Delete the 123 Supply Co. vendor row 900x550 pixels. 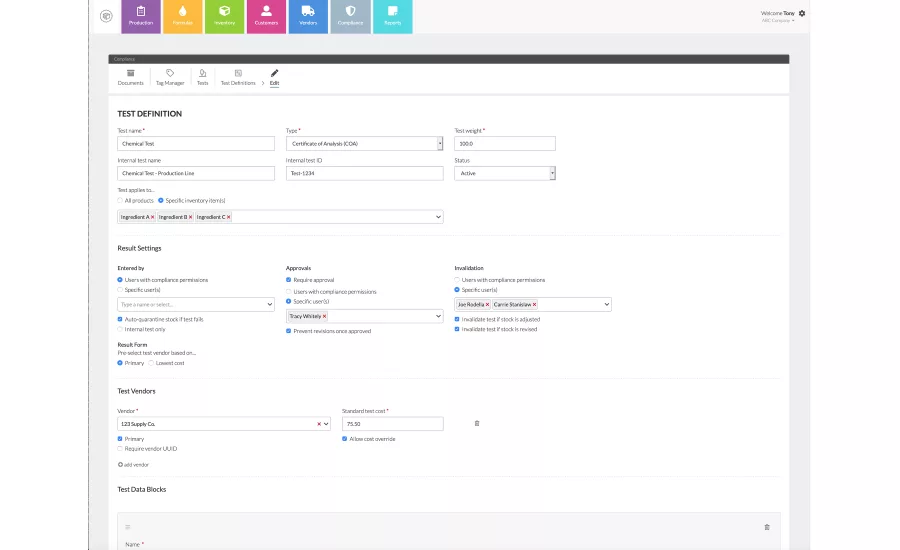coord(477,424)
